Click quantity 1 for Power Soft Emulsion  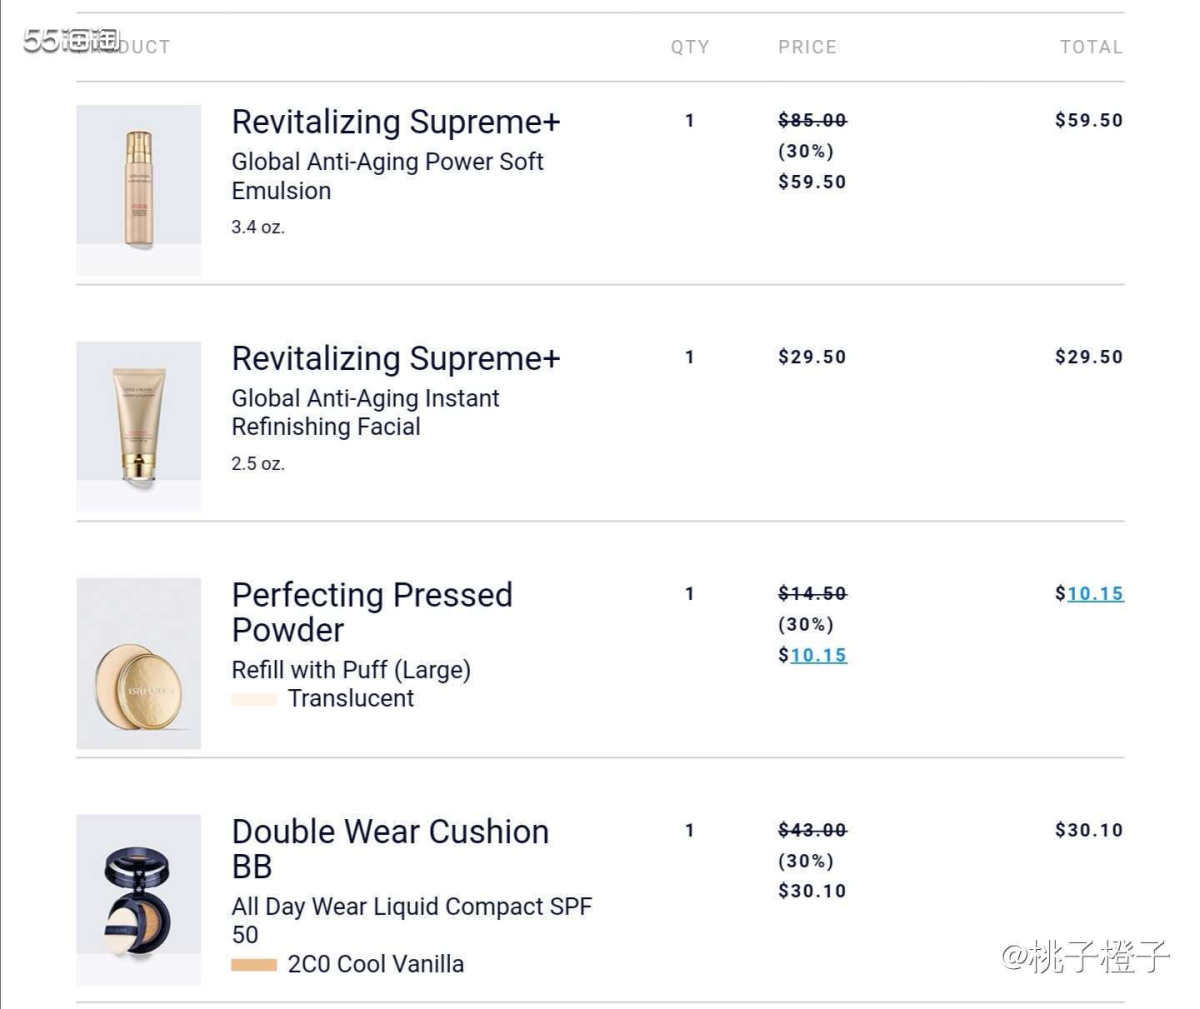tap(690, 121)
